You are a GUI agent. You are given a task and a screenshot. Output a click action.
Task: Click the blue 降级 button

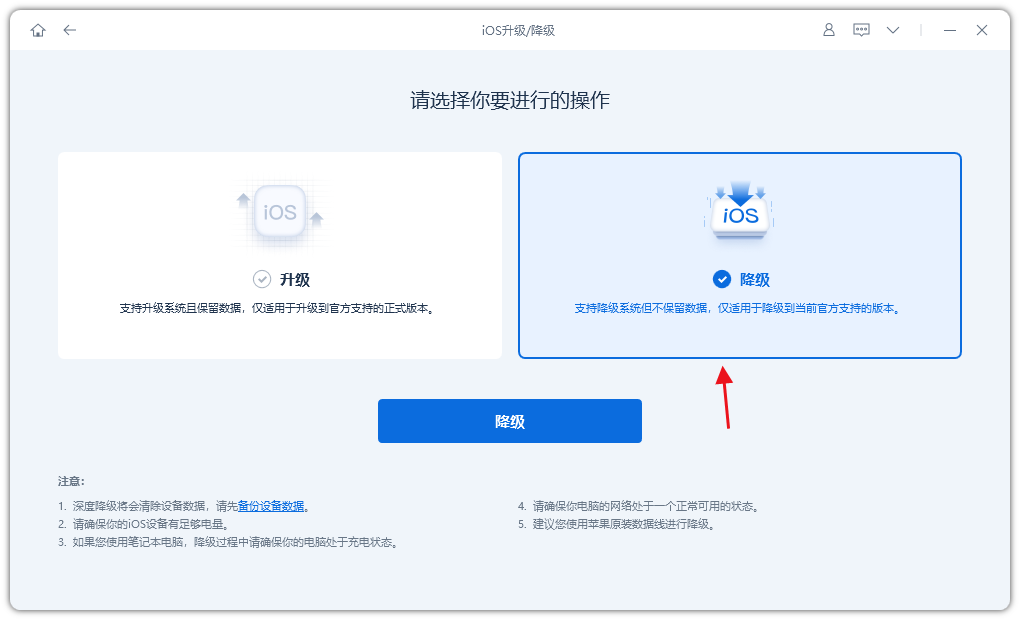[509, 421]
